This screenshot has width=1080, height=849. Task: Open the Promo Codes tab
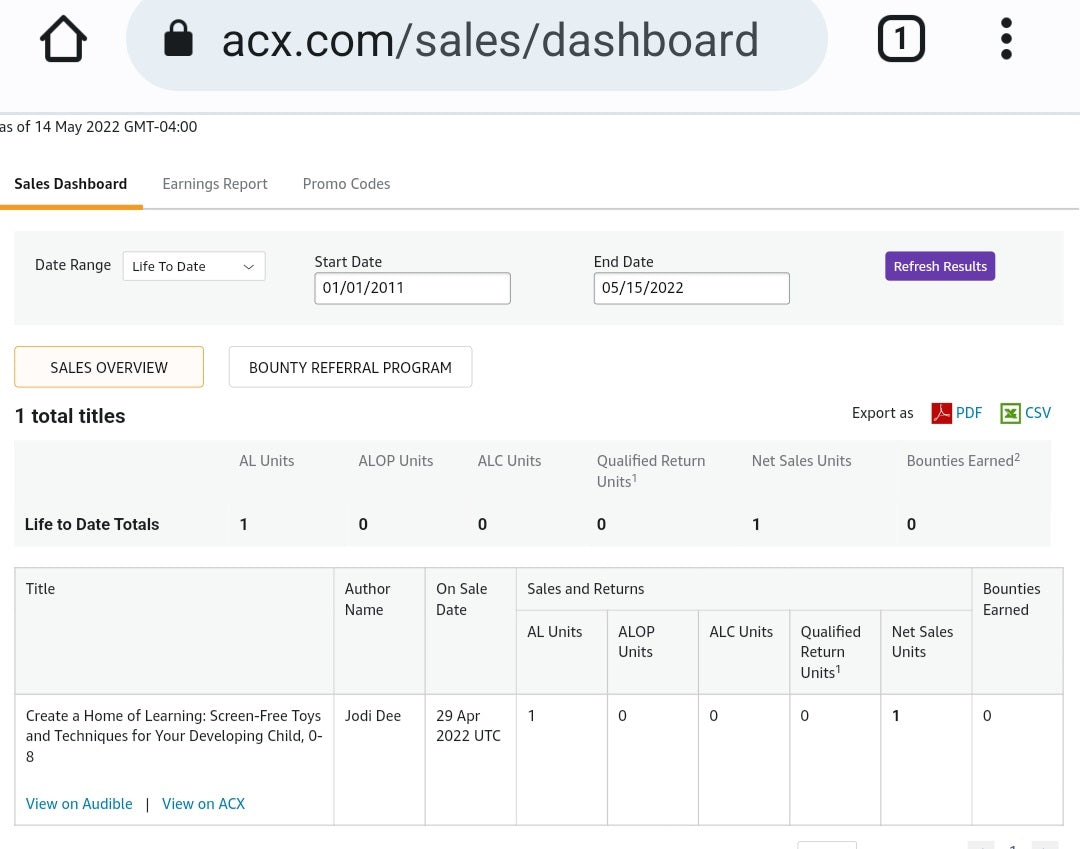pyautogui.click(x=346, y=184)
